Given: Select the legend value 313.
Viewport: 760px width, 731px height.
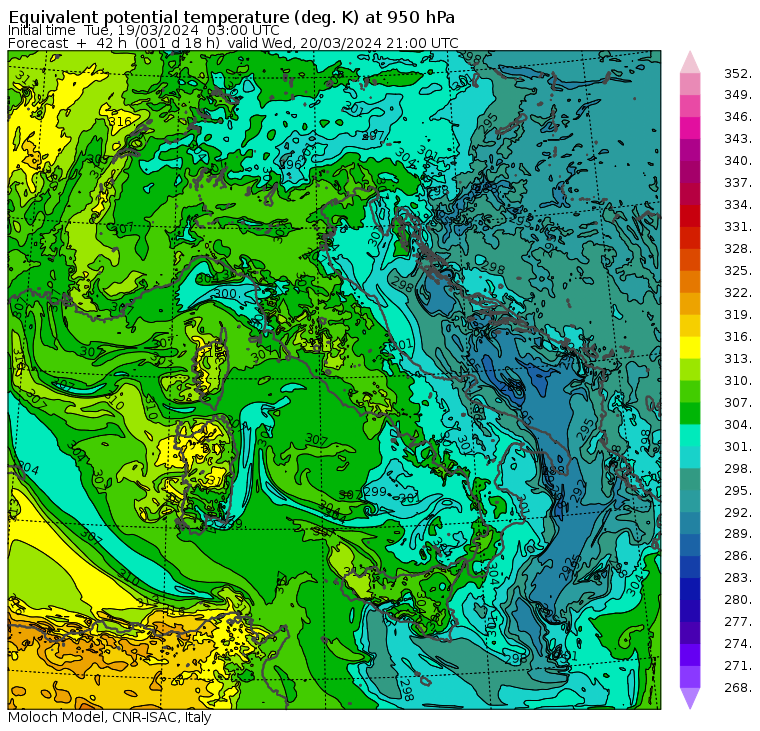Looking at the screenshot, I should point(738,359).
